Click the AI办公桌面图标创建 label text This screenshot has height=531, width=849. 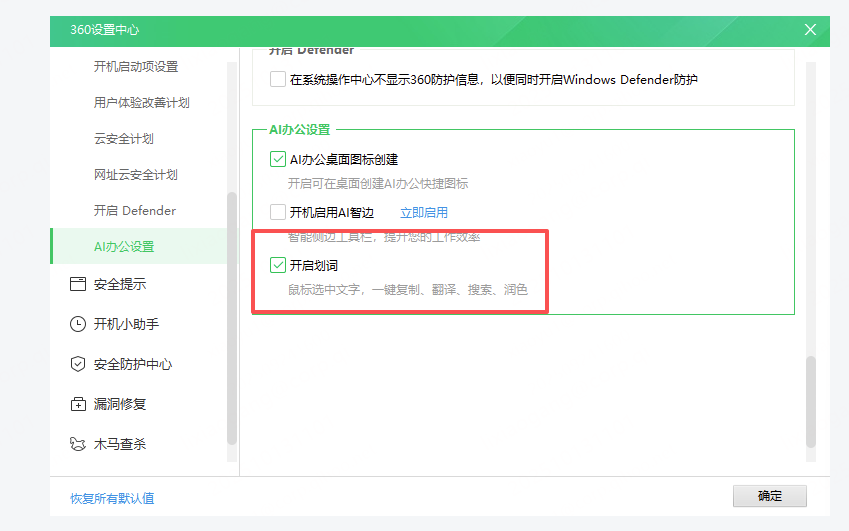[344, 160]
